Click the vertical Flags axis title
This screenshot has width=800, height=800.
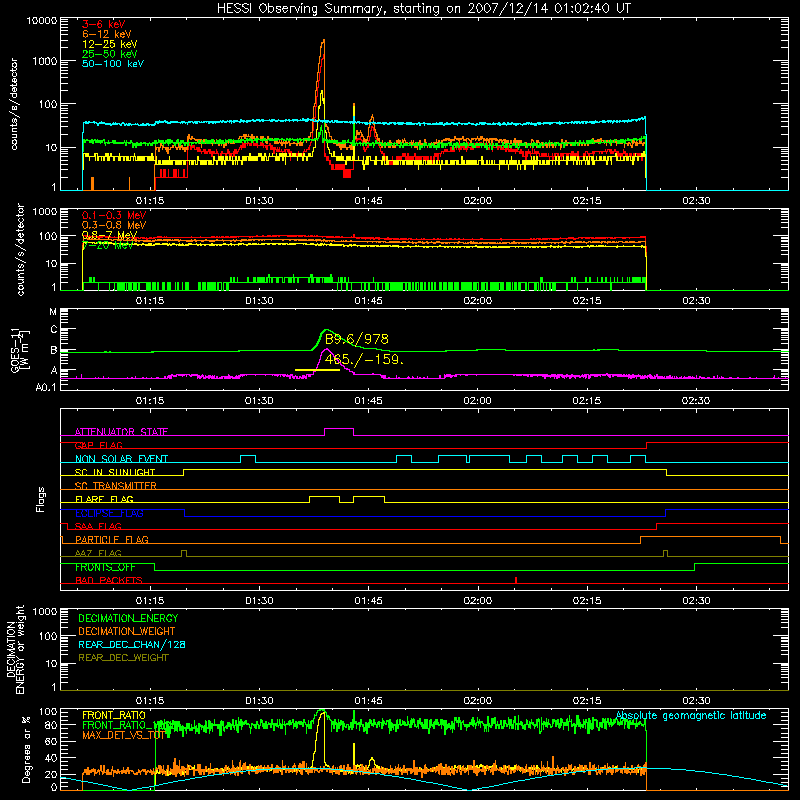40,499
